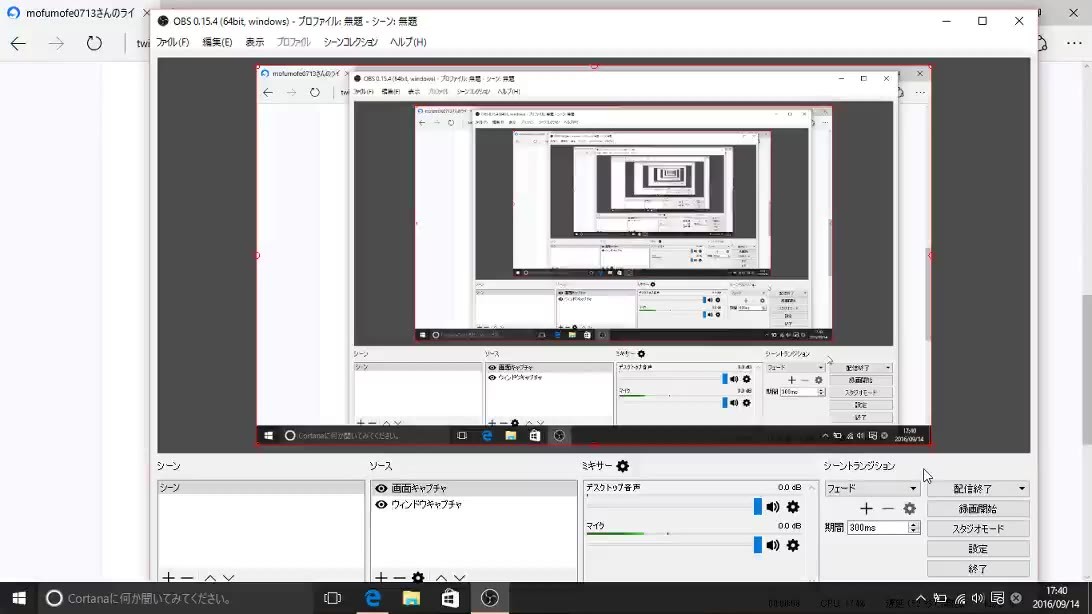Open the ファイル(F) menu
The image size is (1092, 614).
coord(173,42)
